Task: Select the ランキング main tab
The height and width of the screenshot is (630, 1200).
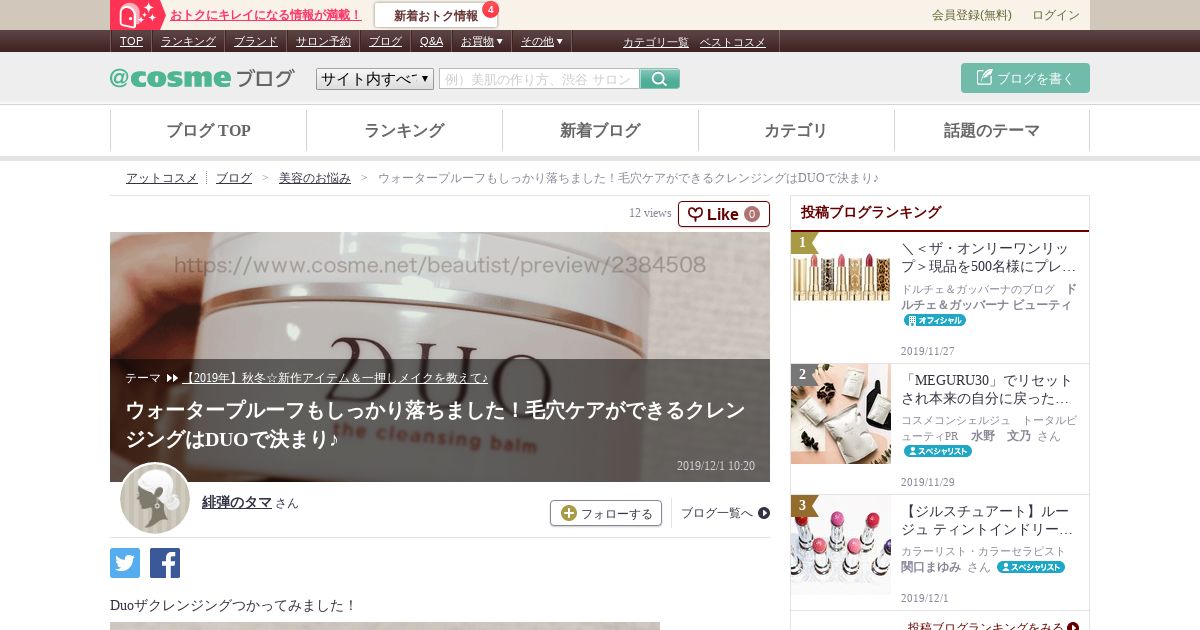Action: click(x=404, y=131)
